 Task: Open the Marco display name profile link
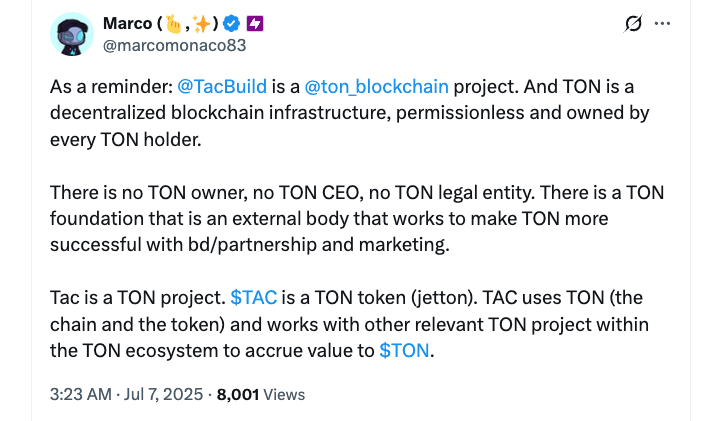123,23
